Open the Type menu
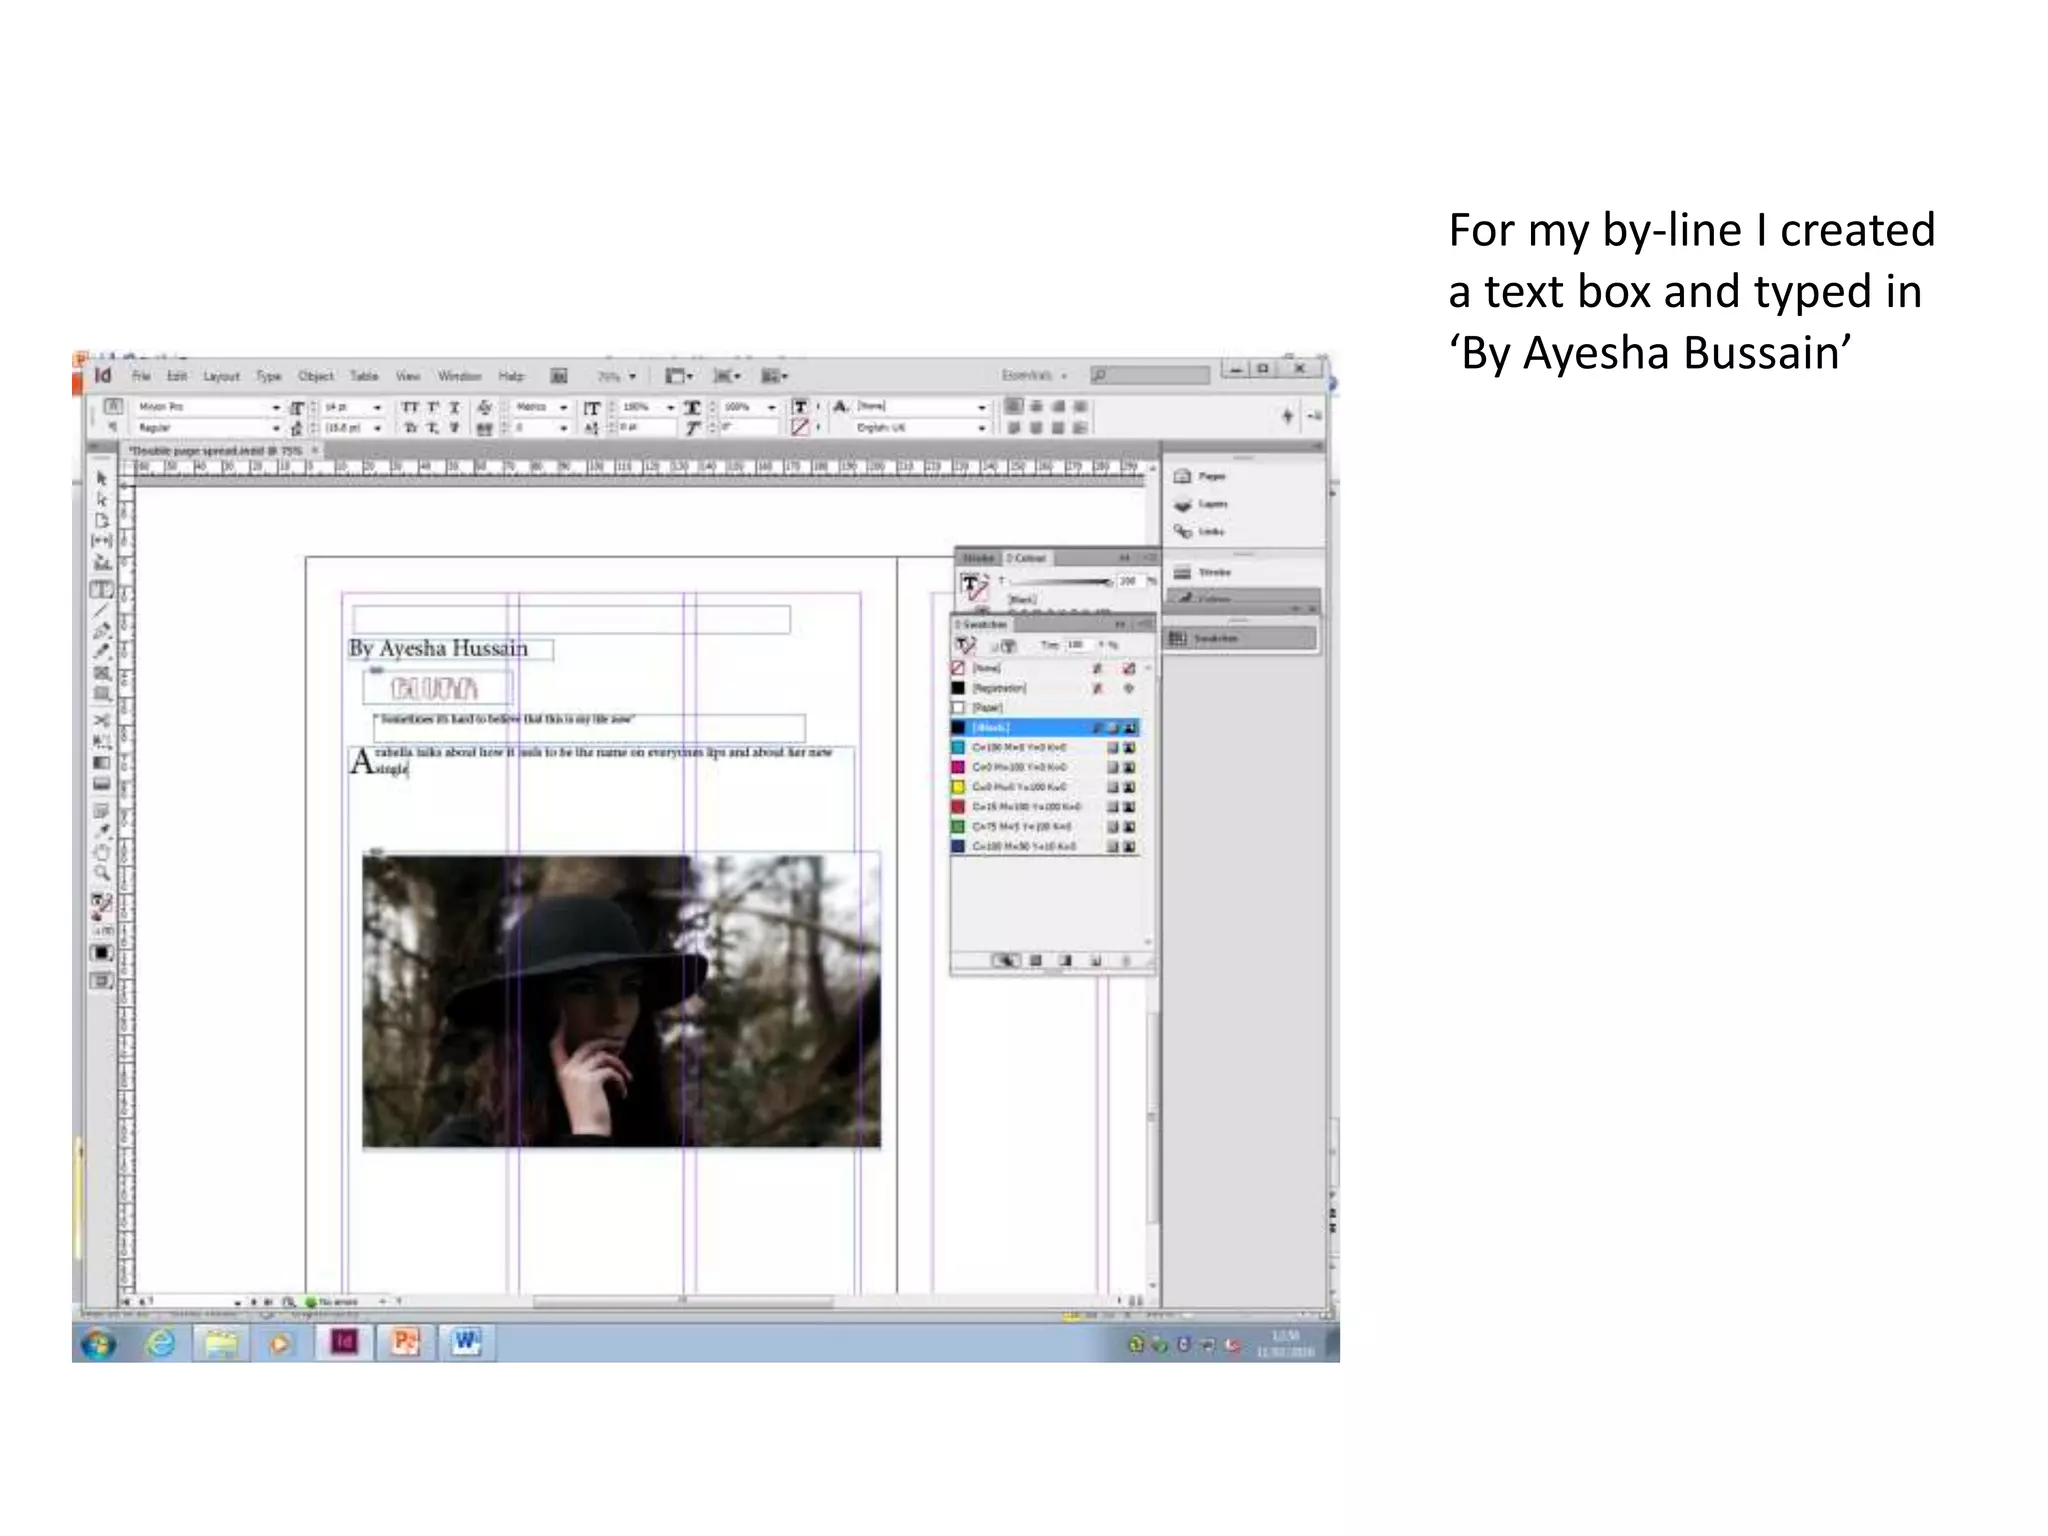This screenshot has width=2048, height=1536. click(268, 376)
